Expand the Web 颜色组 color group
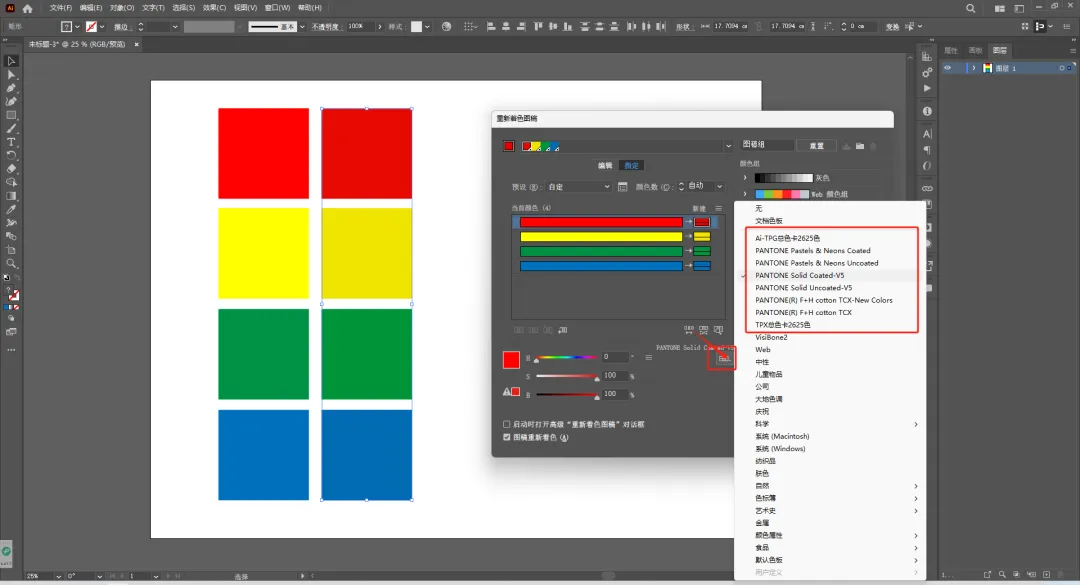The height and width of the screenshot is (585, 1080). 745,194
